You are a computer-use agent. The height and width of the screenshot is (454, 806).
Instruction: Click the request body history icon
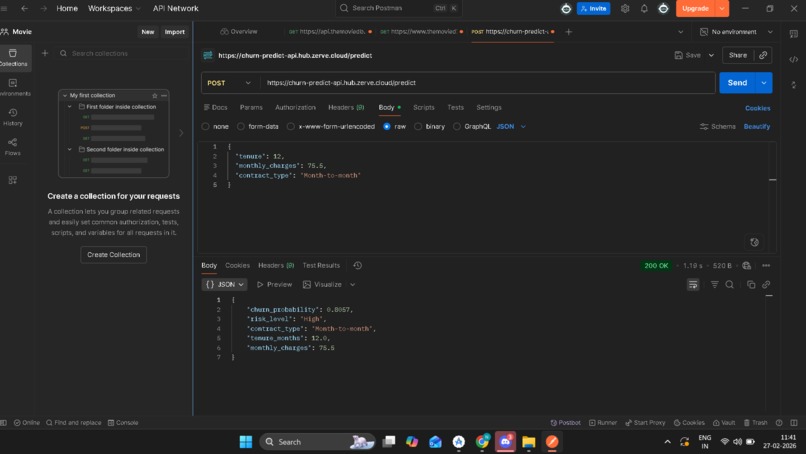754,242
